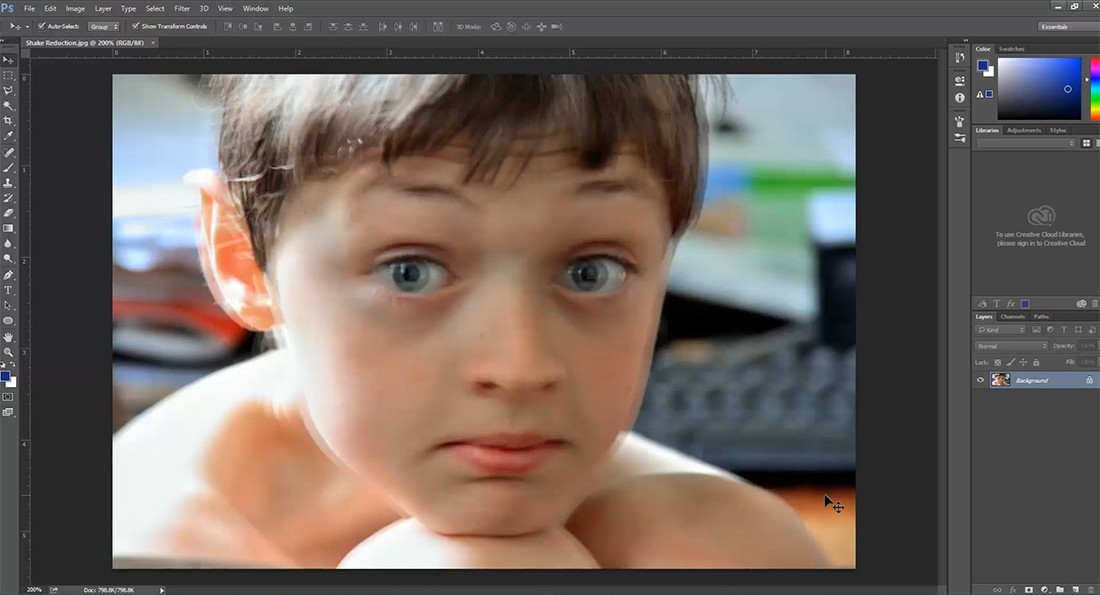1100x595 pixels.
Task: Select the Rectangular Marquee tool
Action: tap(8, 75)
